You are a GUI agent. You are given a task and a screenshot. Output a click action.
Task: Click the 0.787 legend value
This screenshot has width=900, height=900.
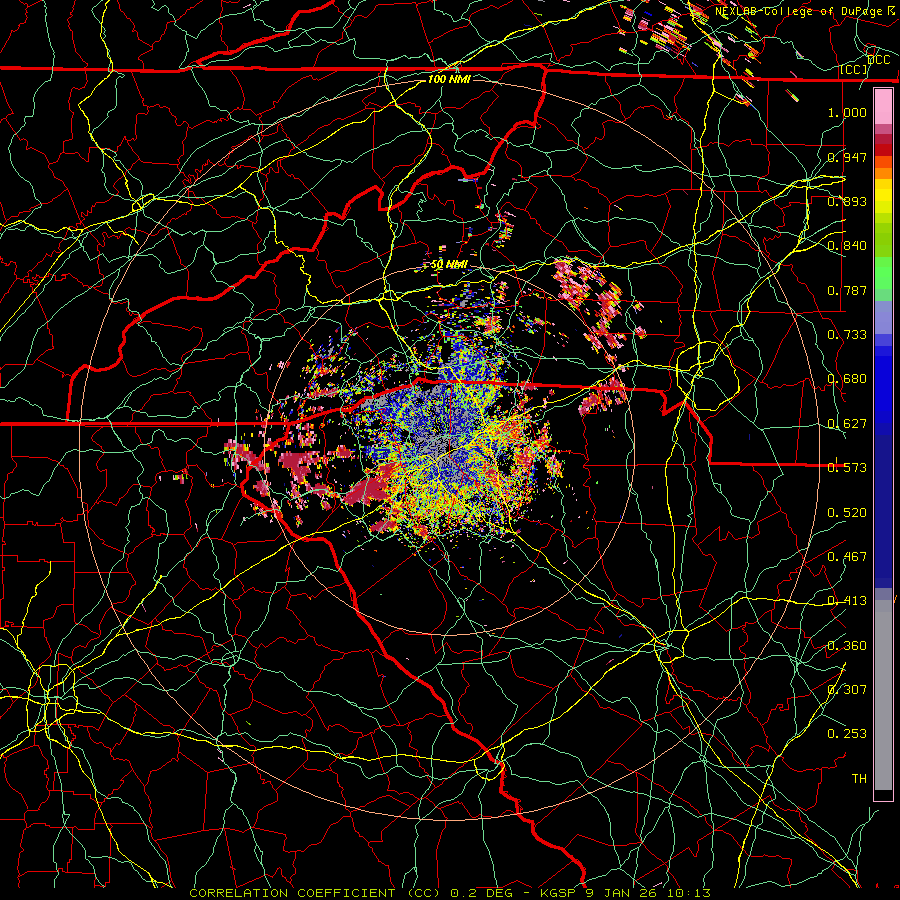[847, 290]
